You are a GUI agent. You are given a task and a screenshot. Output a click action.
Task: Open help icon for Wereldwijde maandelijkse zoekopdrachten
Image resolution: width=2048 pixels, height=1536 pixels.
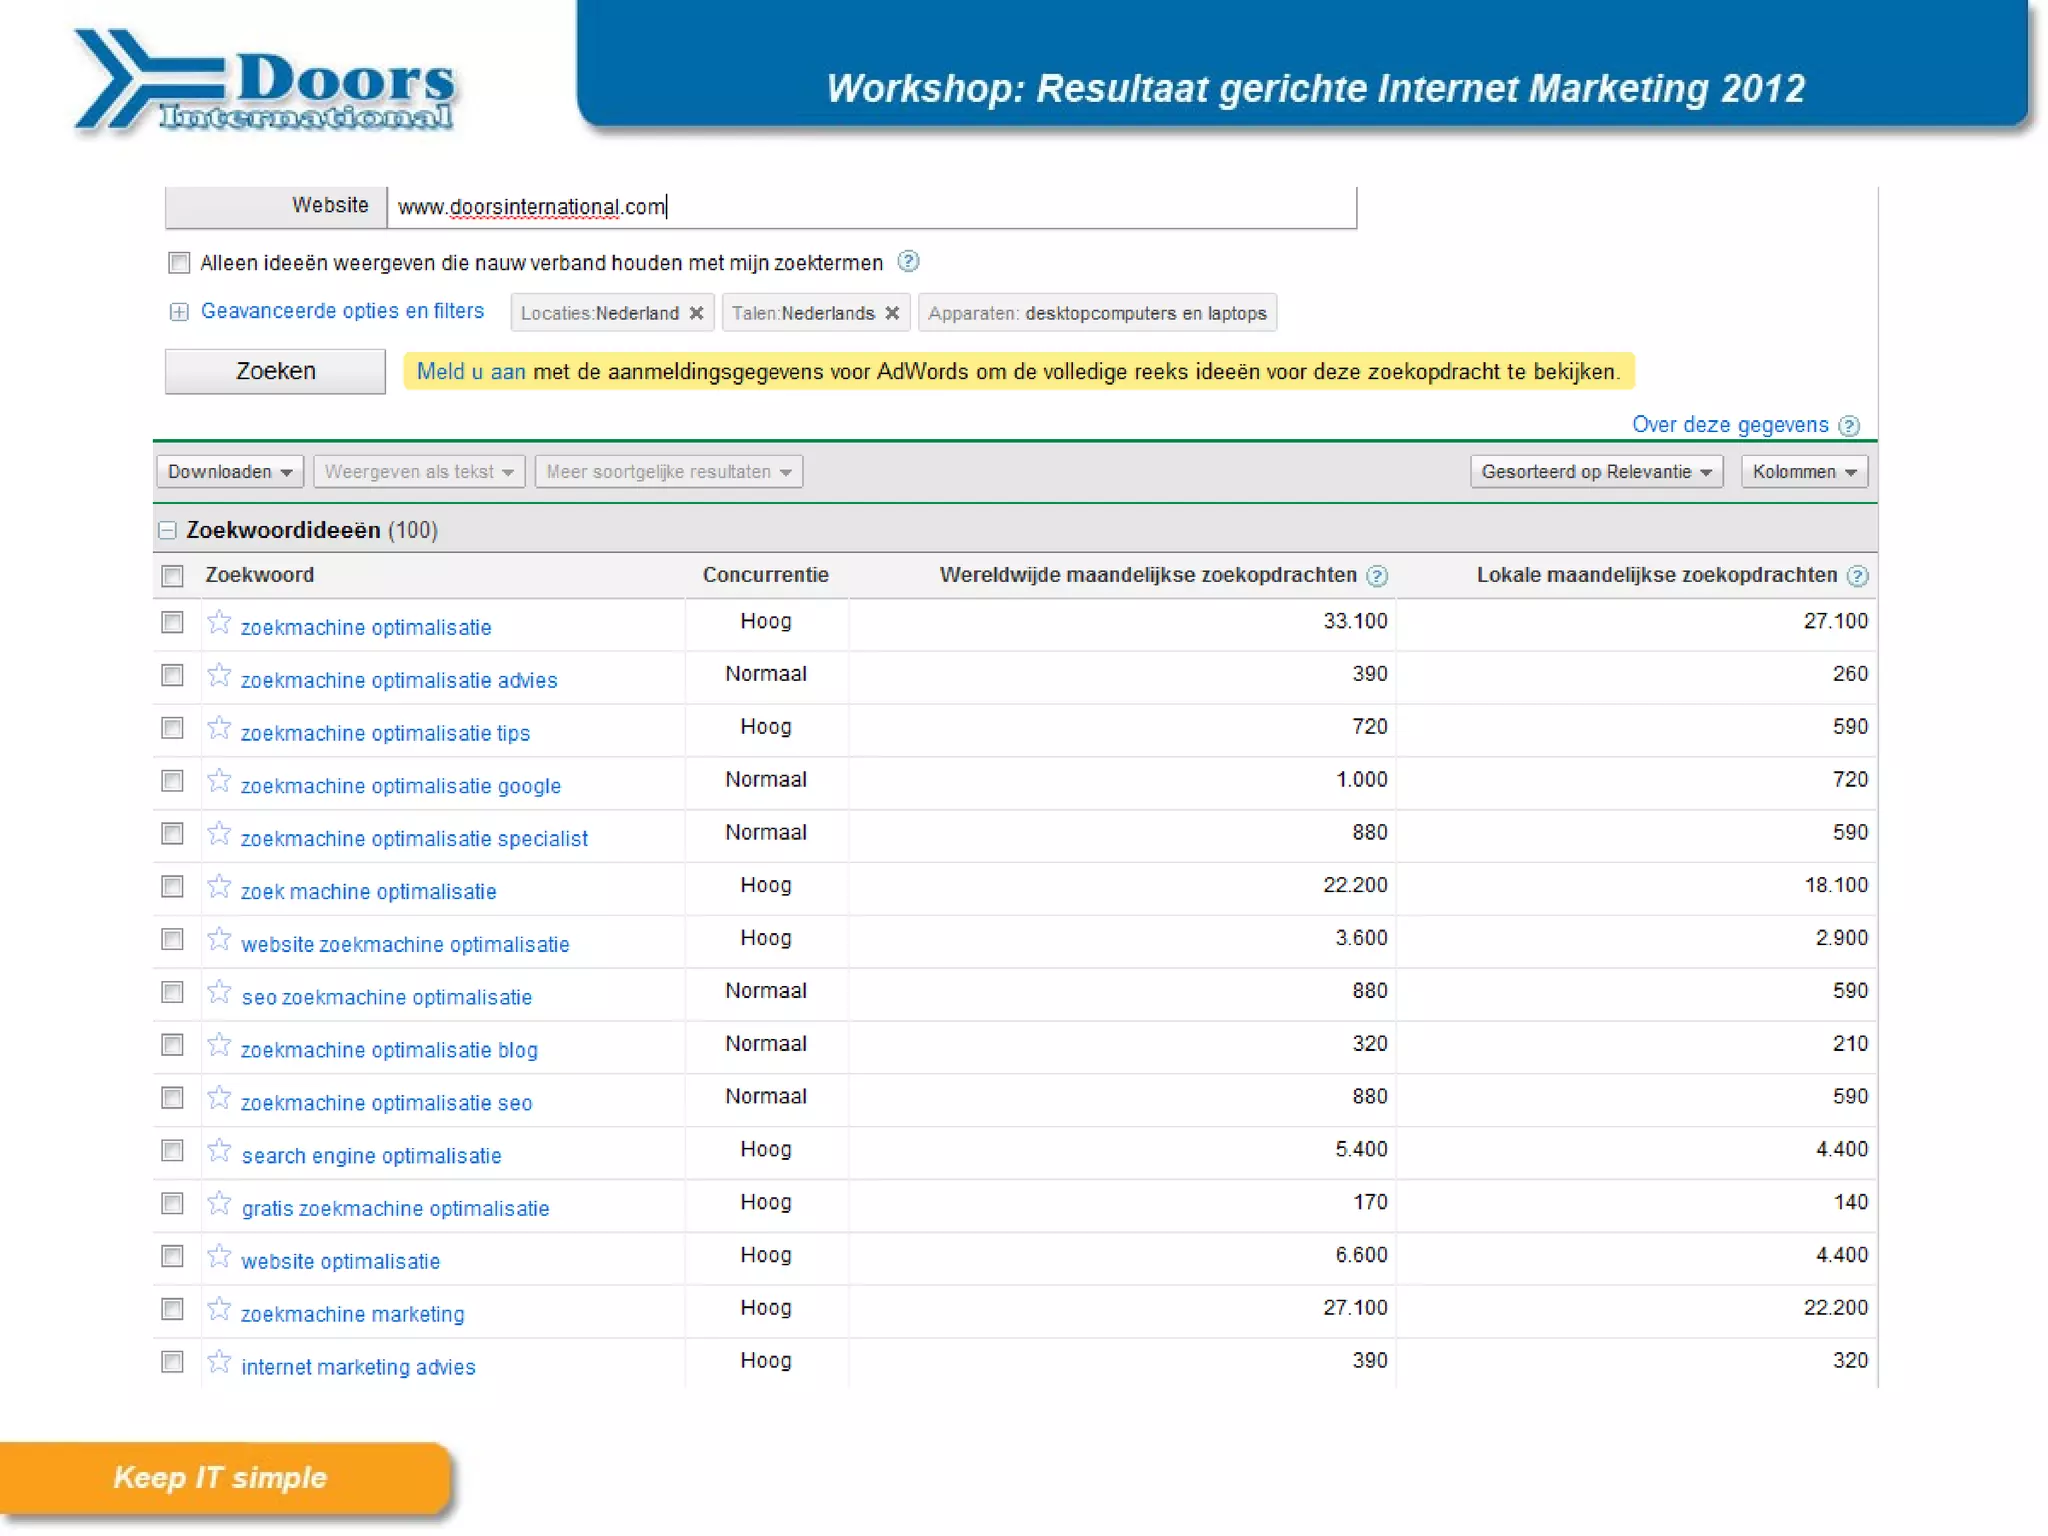click(x=1377, y=576)
